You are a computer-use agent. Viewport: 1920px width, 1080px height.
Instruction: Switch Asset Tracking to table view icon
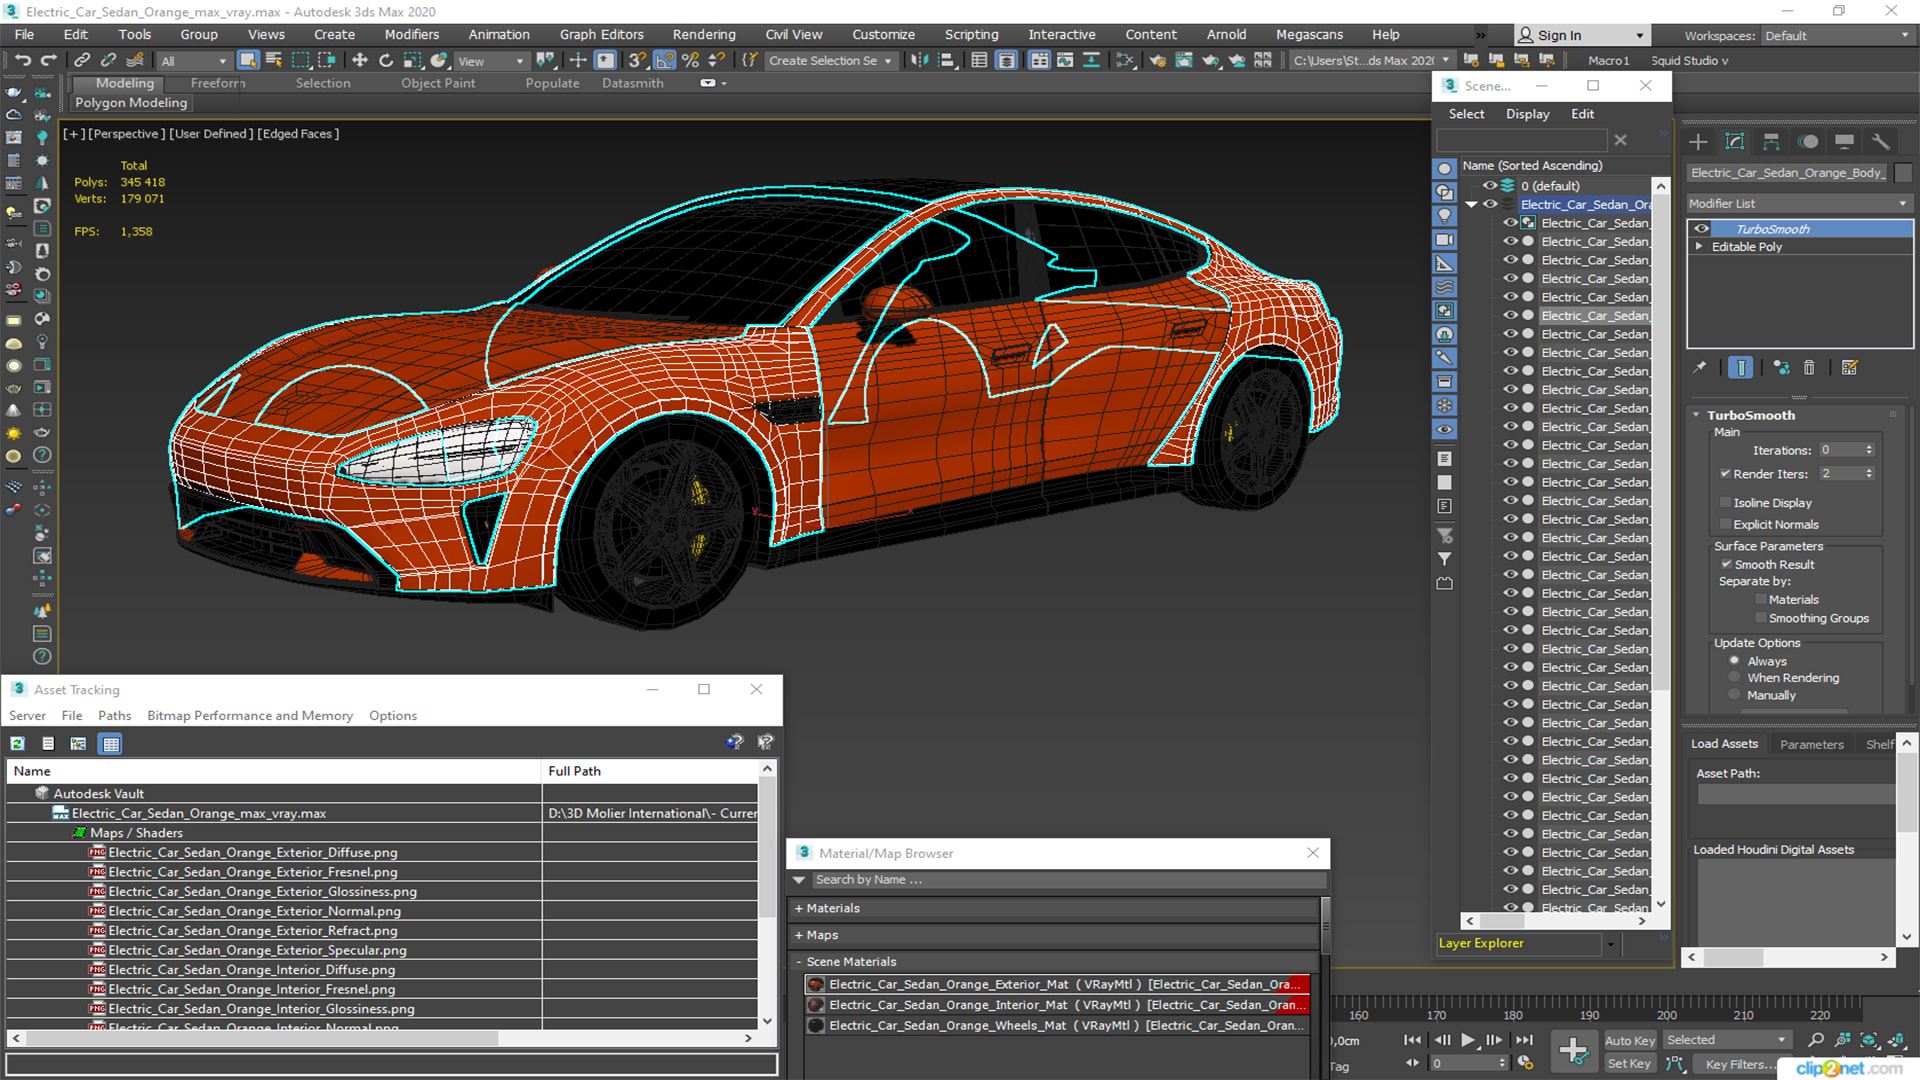pyautogui.click(x=111, y=743)
